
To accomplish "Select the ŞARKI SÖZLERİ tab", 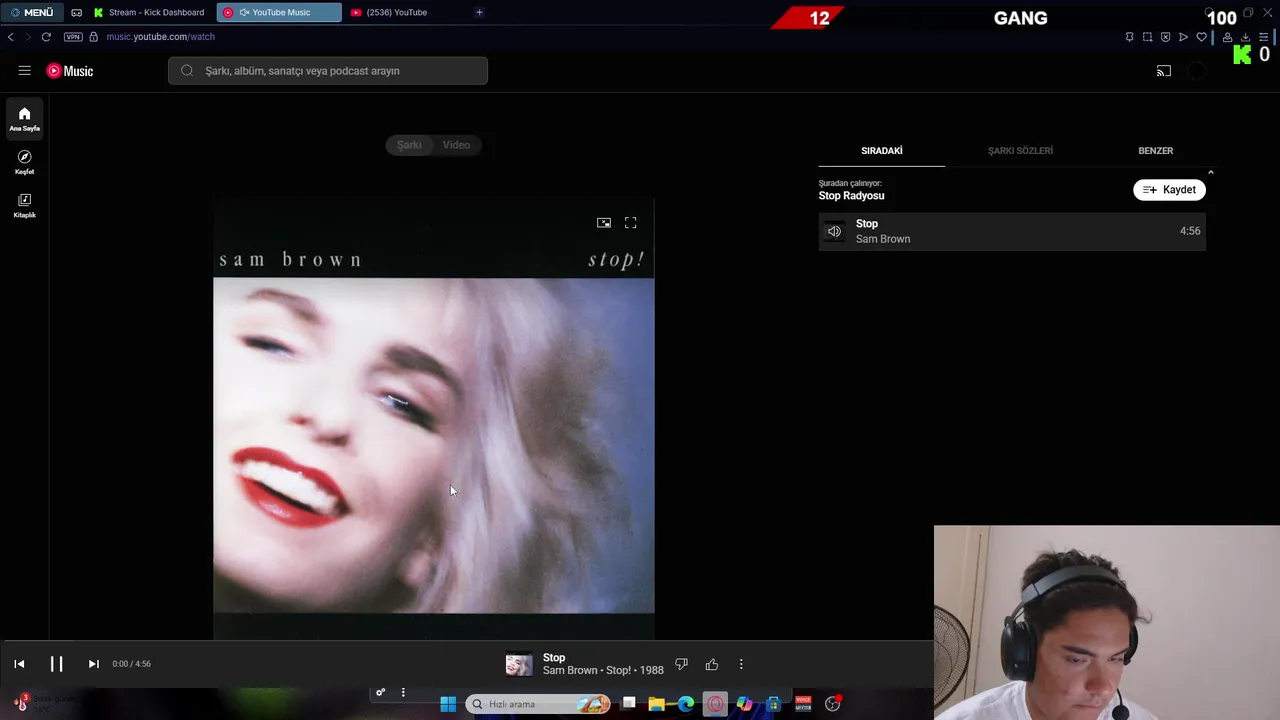I will click(1020, 151).
